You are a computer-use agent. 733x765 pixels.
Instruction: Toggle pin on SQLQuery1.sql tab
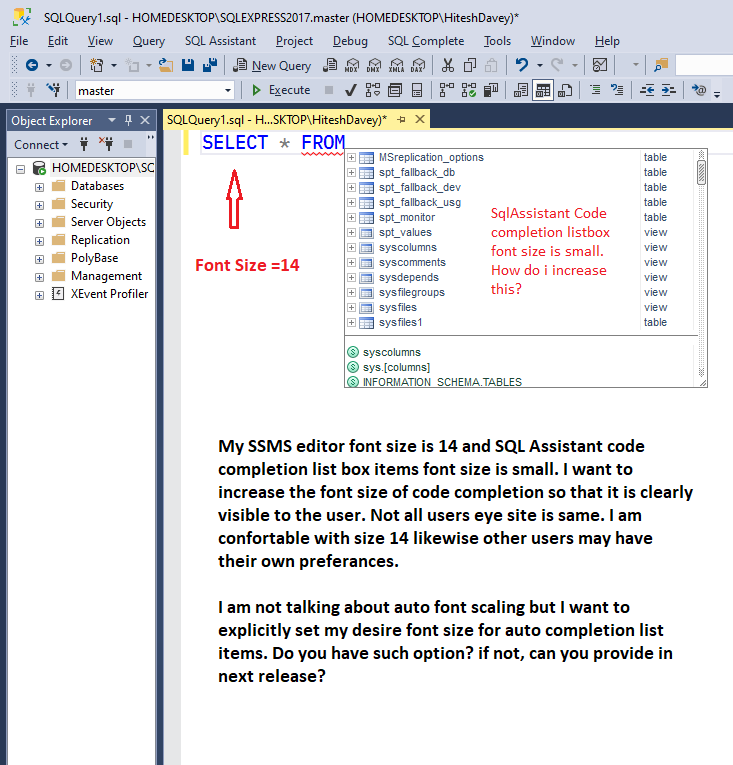[x=402, y=120]
